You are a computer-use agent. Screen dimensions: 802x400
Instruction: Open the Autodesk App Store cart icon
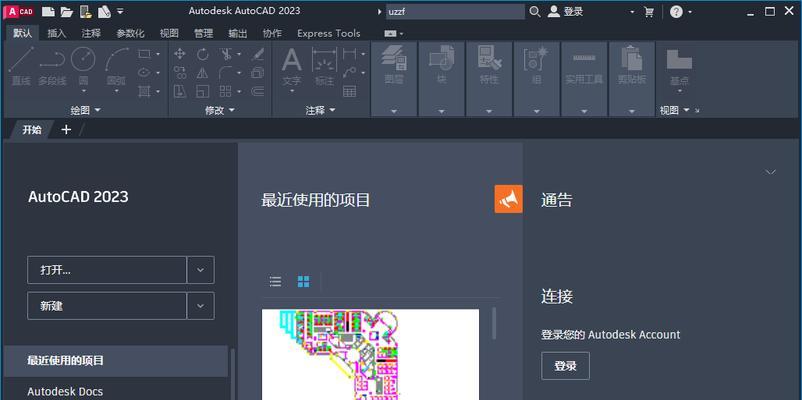649,11
